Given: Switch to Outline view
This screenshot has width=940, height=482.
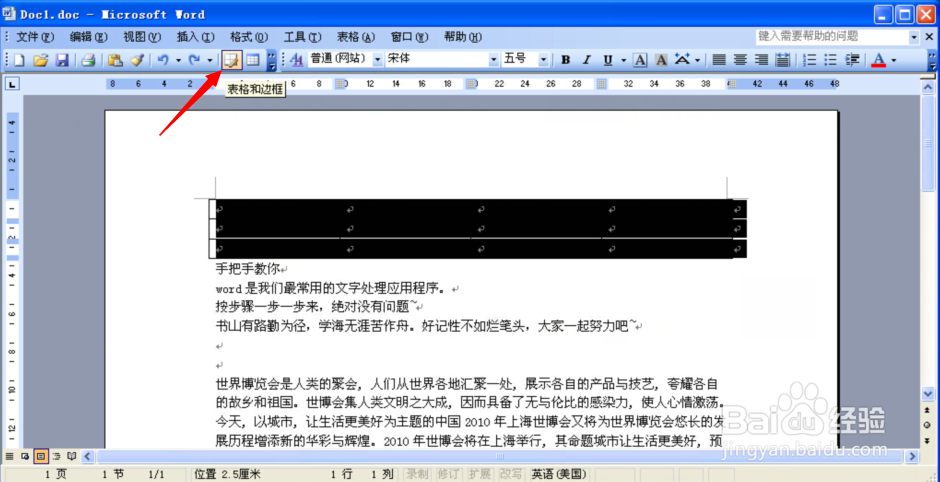Looking at the screenshot, I should coord(56,457).
